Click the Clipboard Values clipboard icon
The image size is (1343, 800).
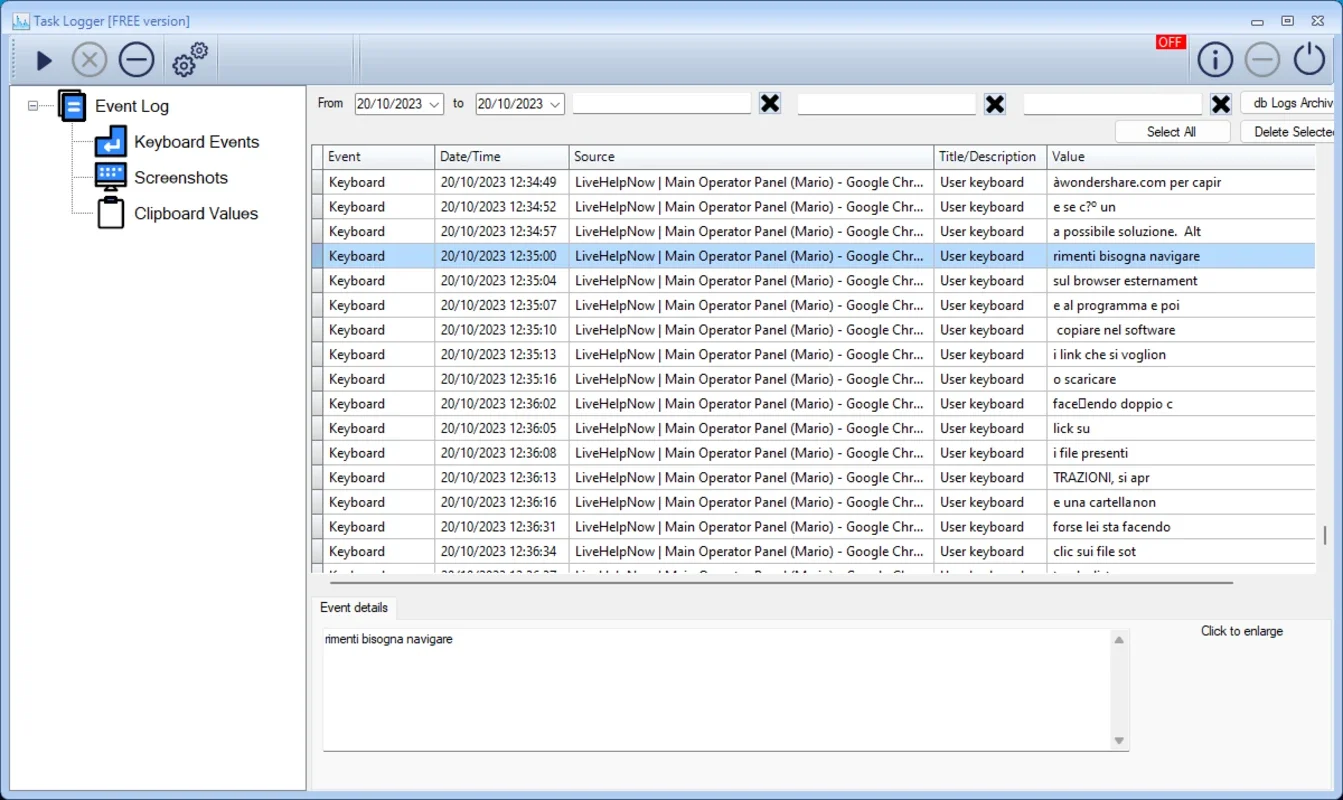[111, 213]
